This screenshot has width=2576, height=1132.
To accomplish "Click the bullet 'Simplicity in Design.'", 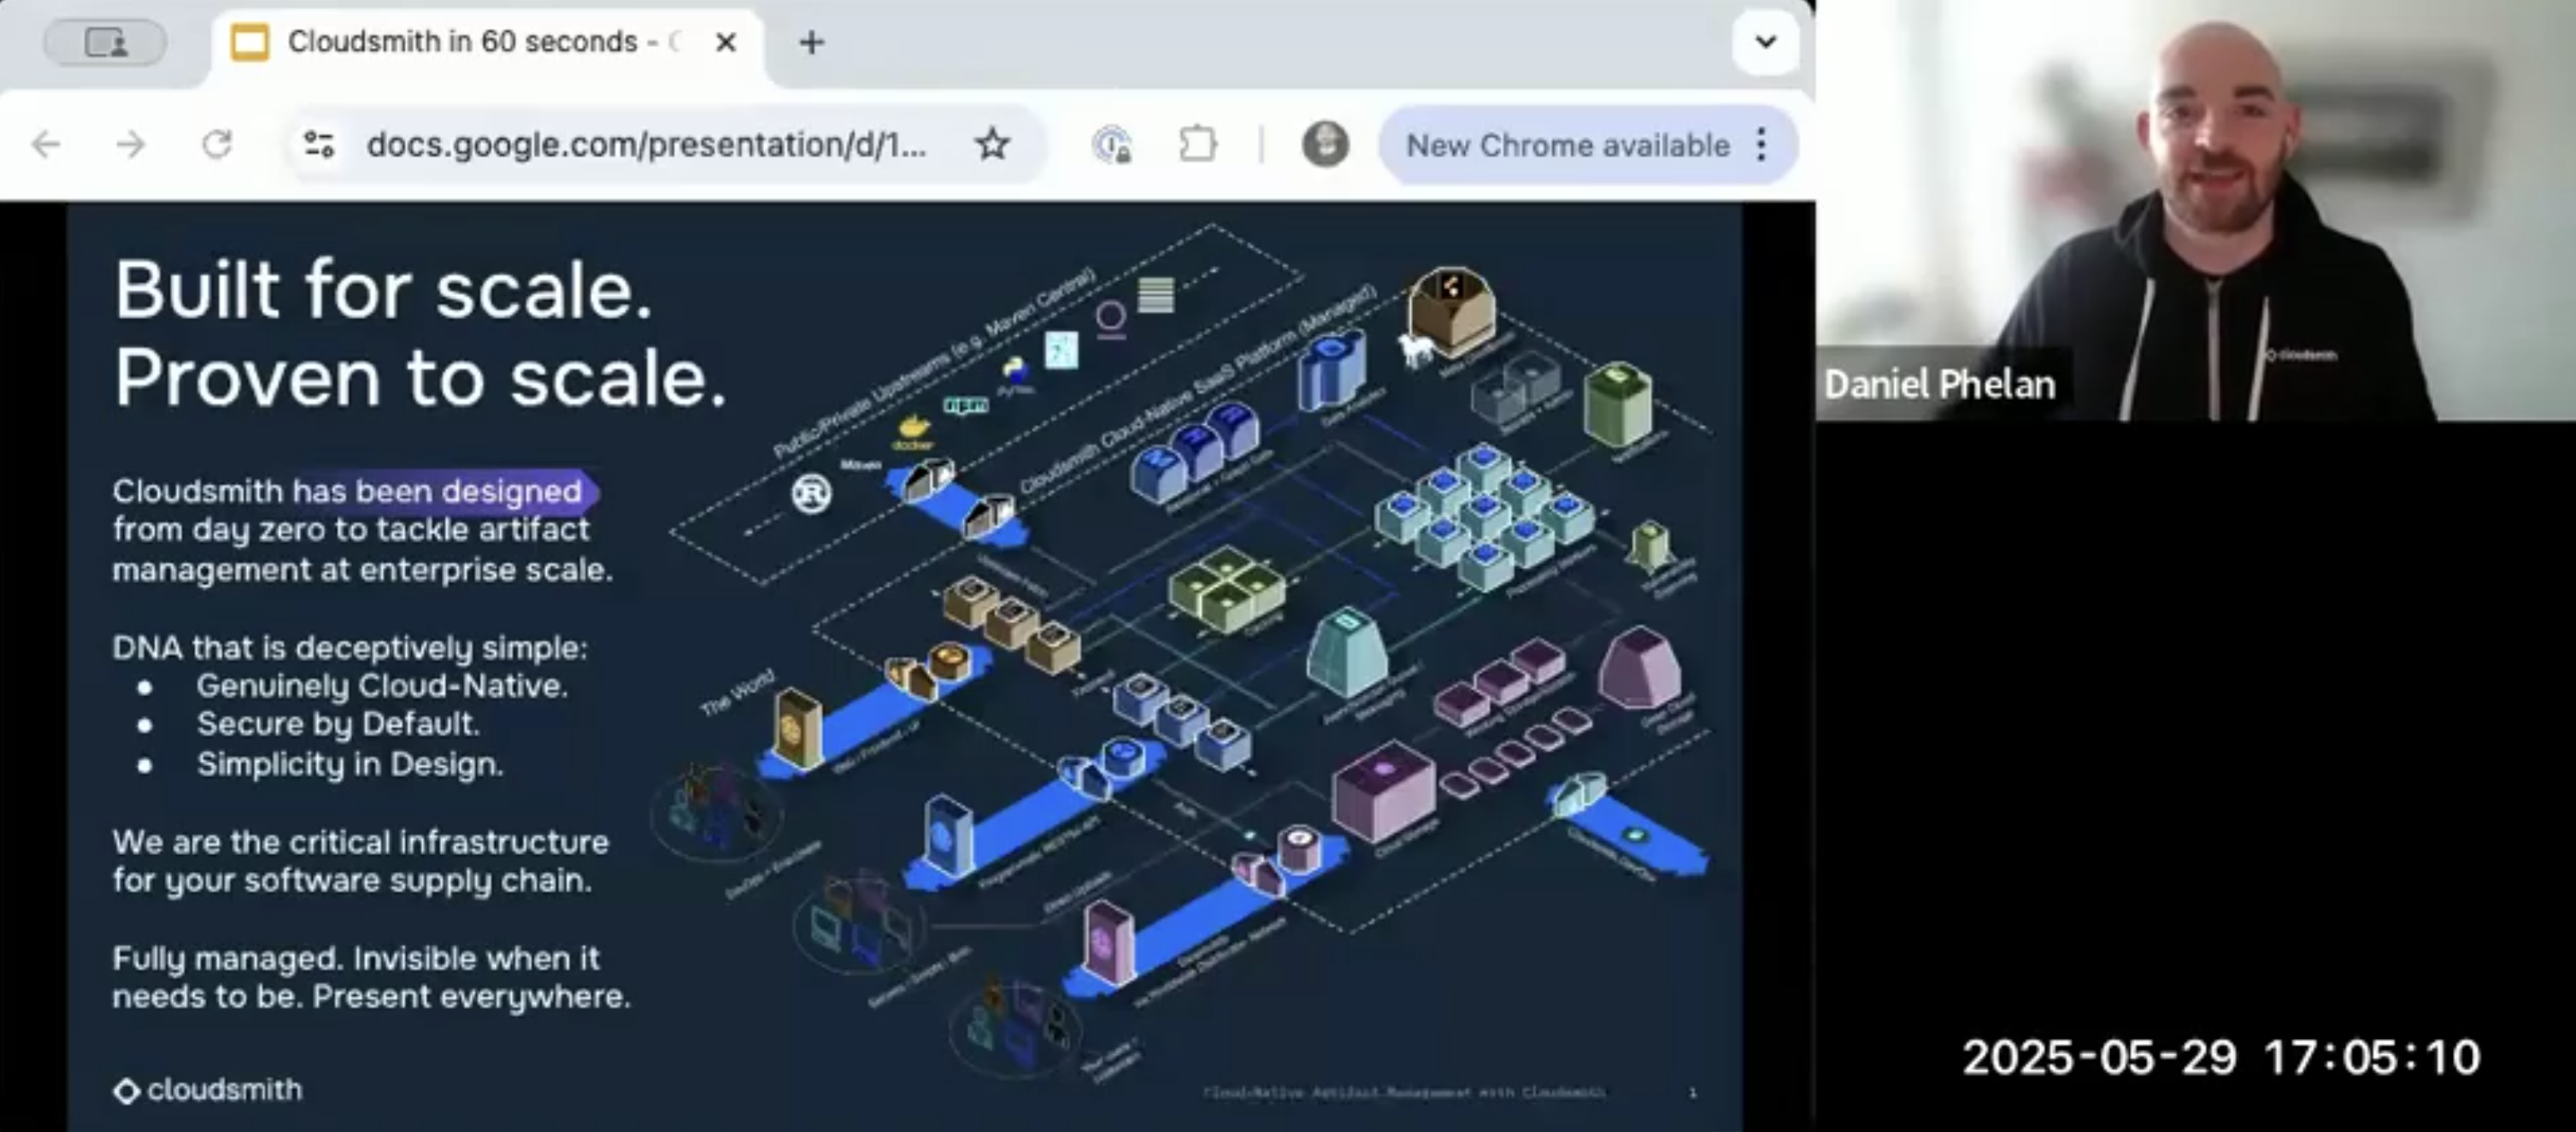I will 350,764.
